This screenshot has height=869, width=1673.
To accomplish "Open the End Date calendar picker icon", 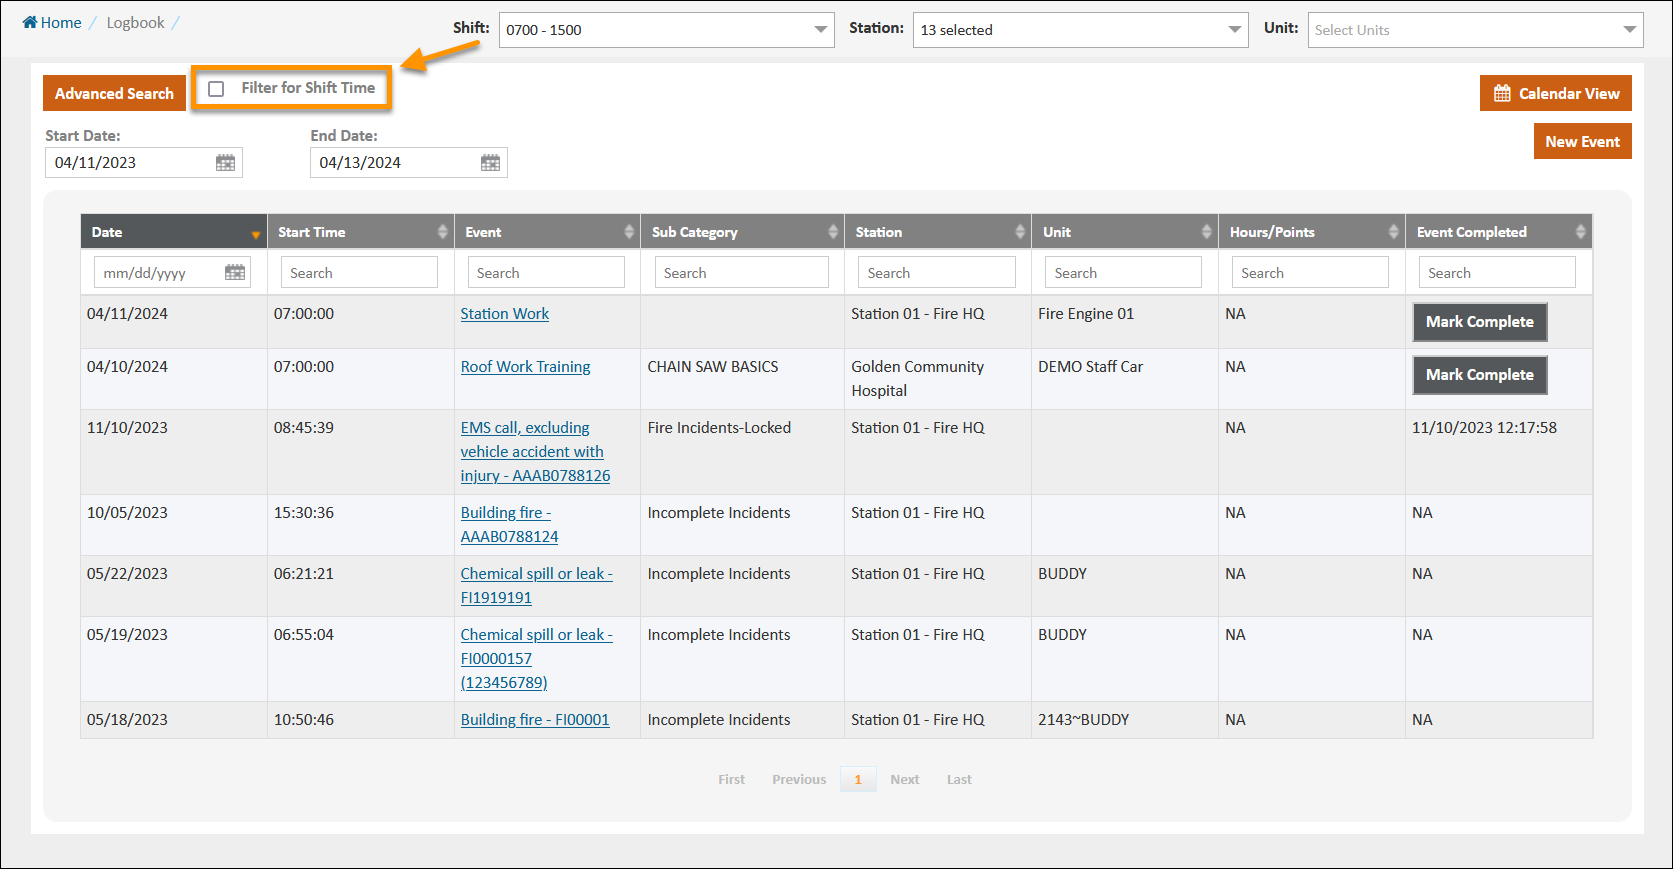I will pos(490,163).
